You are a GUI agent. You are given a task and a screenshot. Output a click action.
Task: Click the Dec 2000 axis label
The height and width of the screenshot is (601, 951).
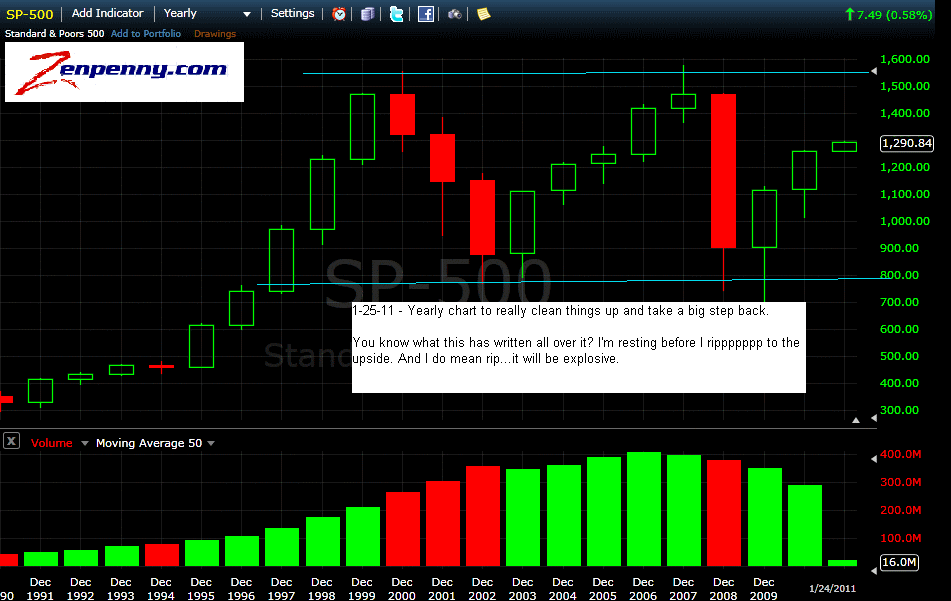[x=402, y=589]
